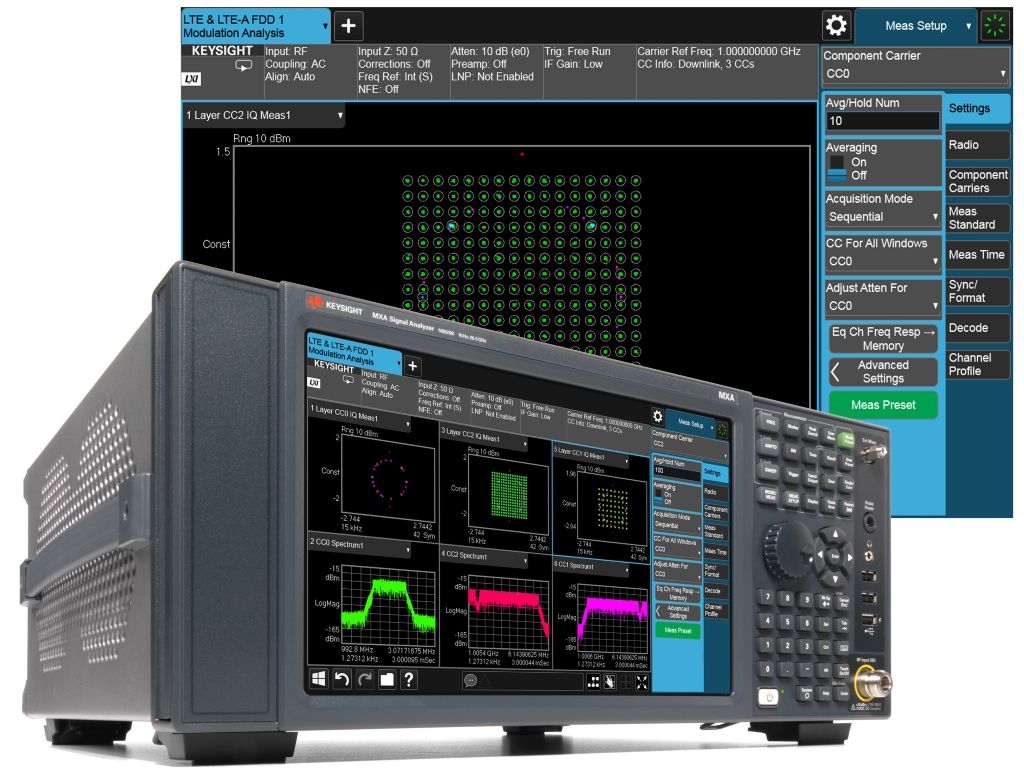This screenshot has width=1024, height=768.
Task: Click the number 0 key on the front panel
Action: click(767, 669)
